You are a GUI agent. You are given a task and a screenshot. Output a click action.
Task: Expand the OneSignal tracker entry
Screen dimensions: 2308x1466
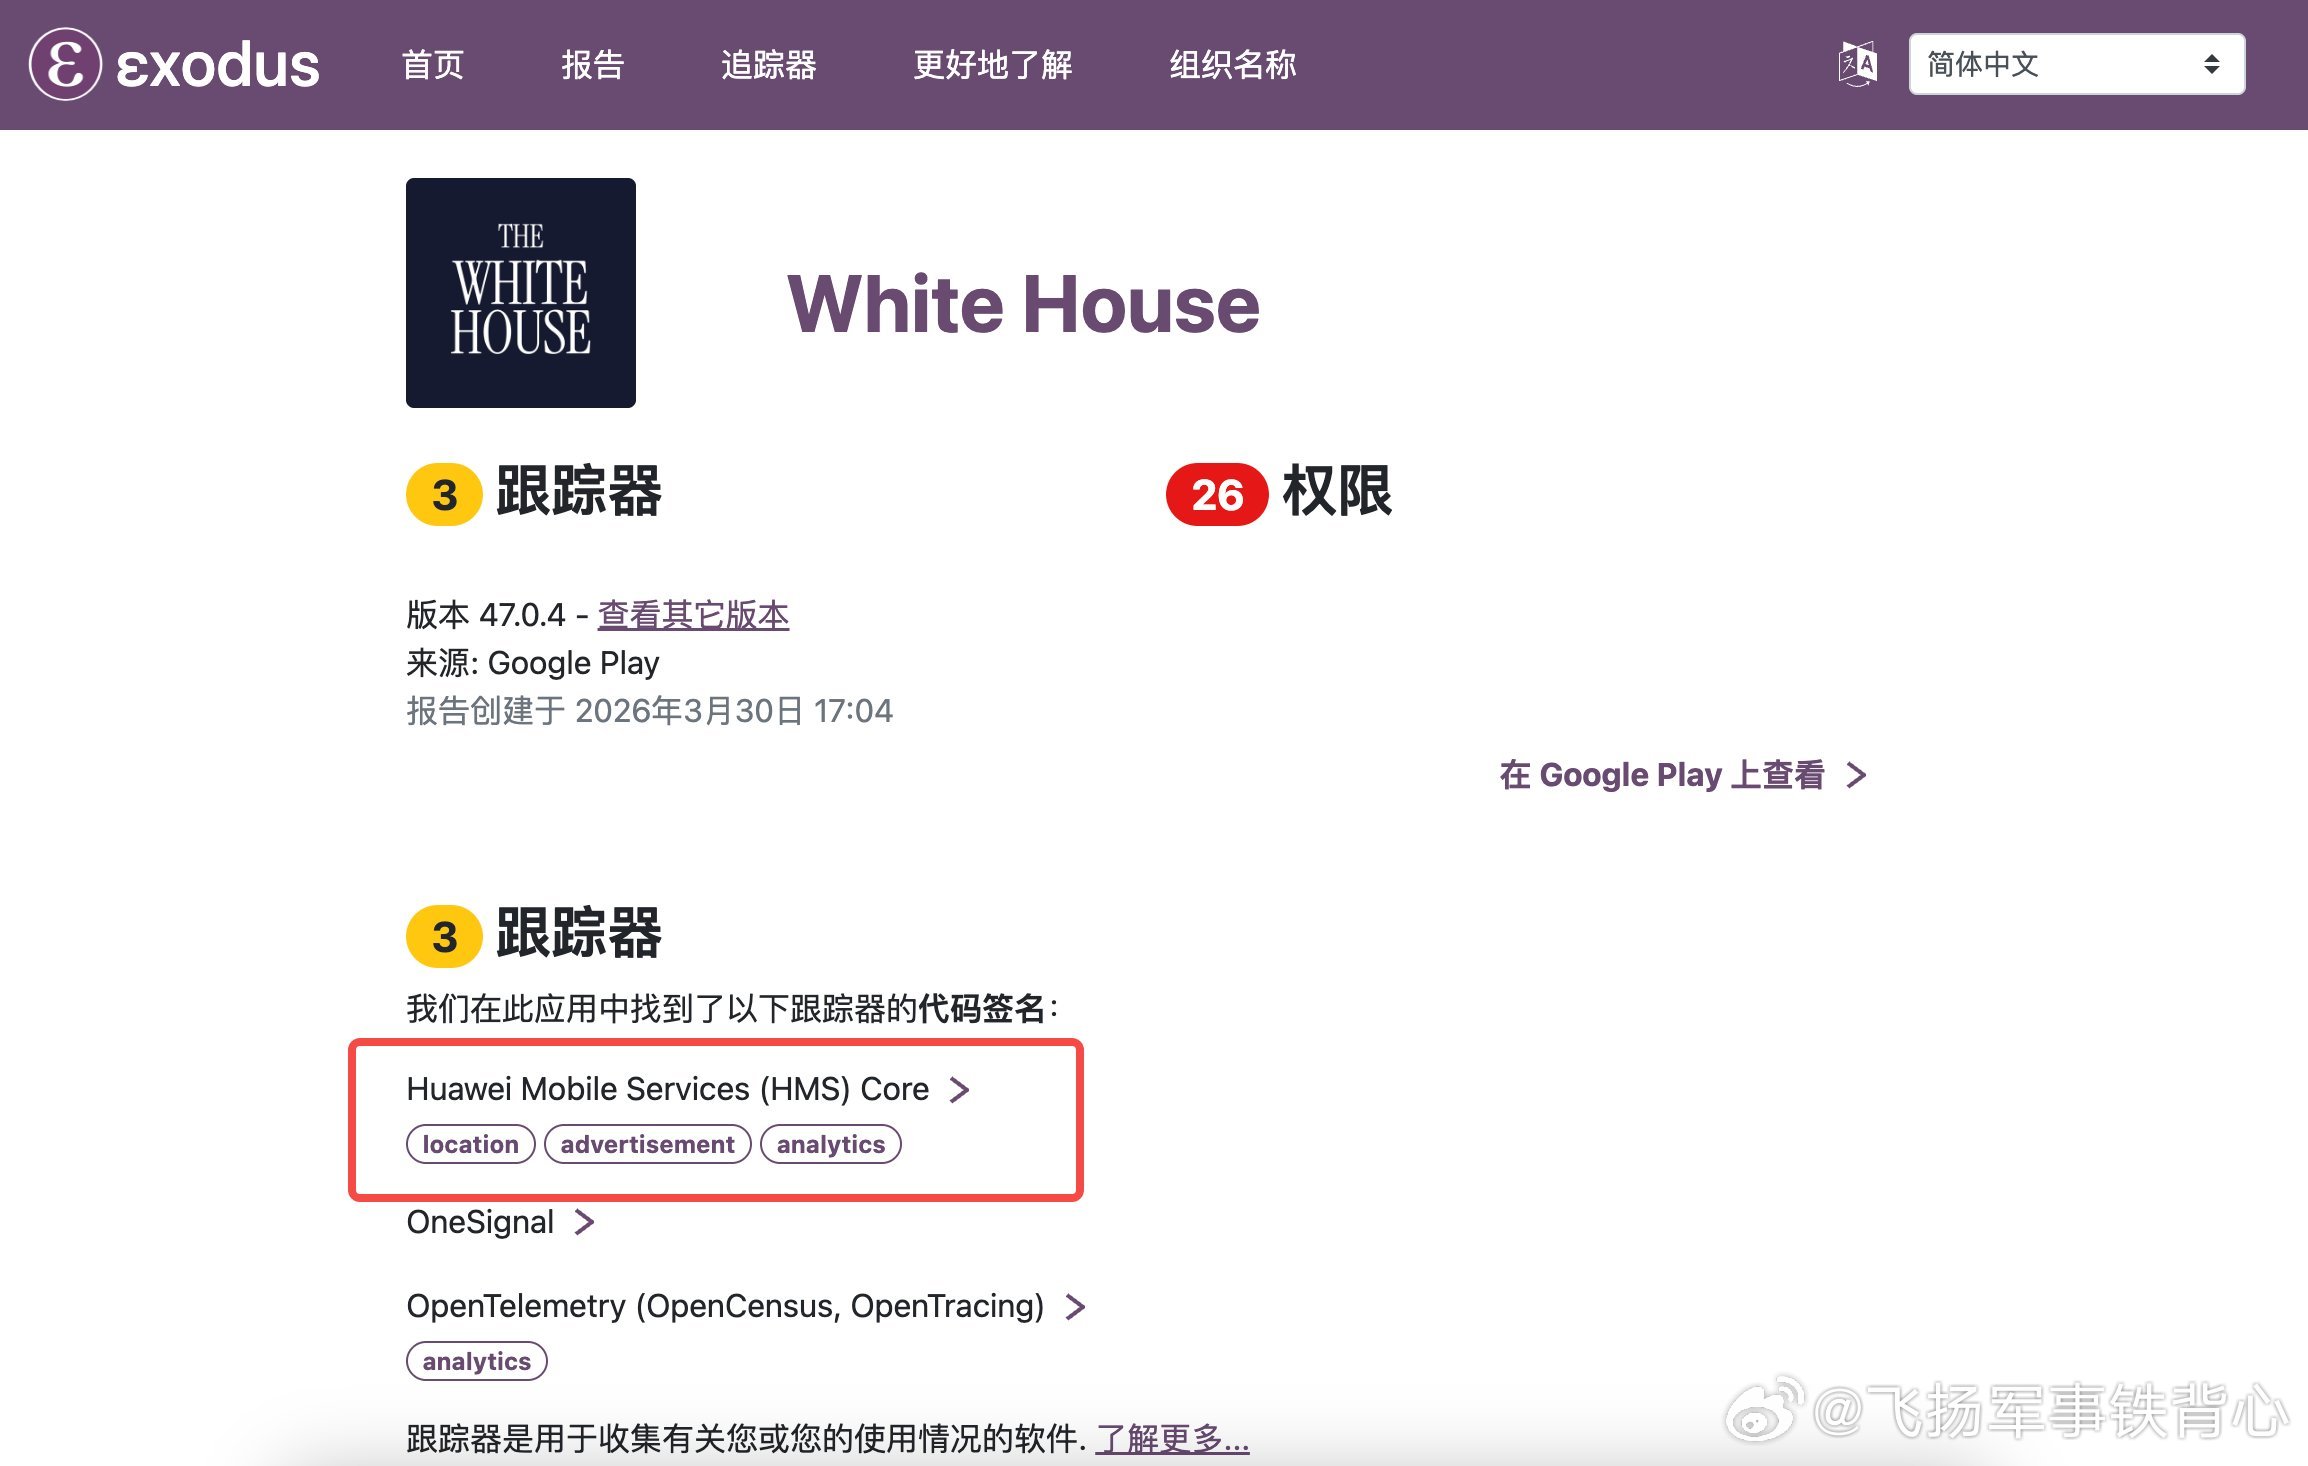pyautogui.click(x=501, y=1222)
